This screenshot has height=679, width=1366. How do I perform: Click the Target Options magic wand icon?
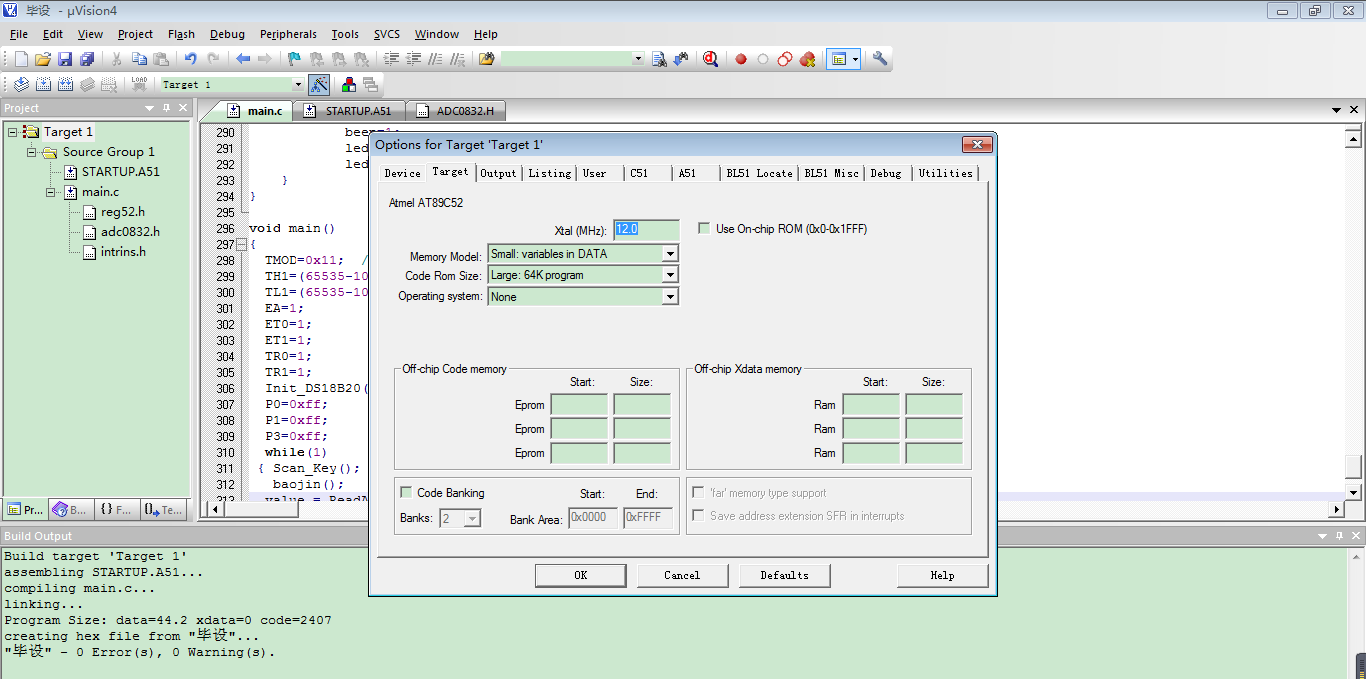318,85
